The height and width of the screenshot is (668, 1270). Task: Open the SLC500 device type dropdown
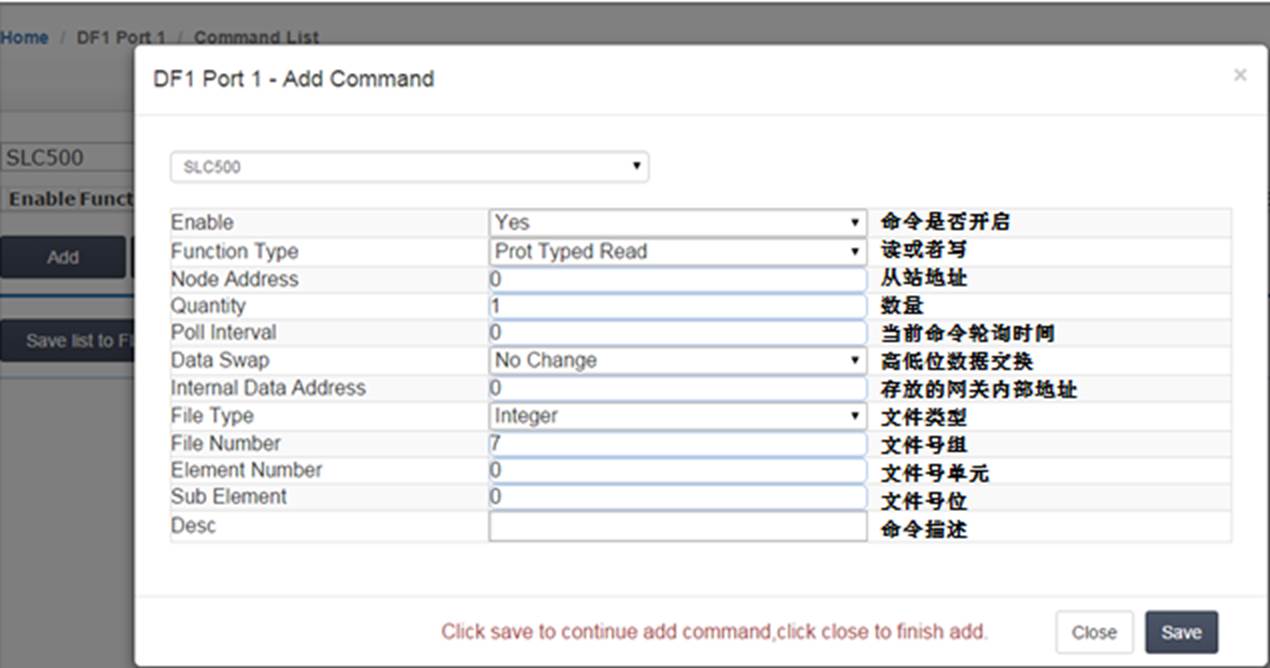point(410,167)
